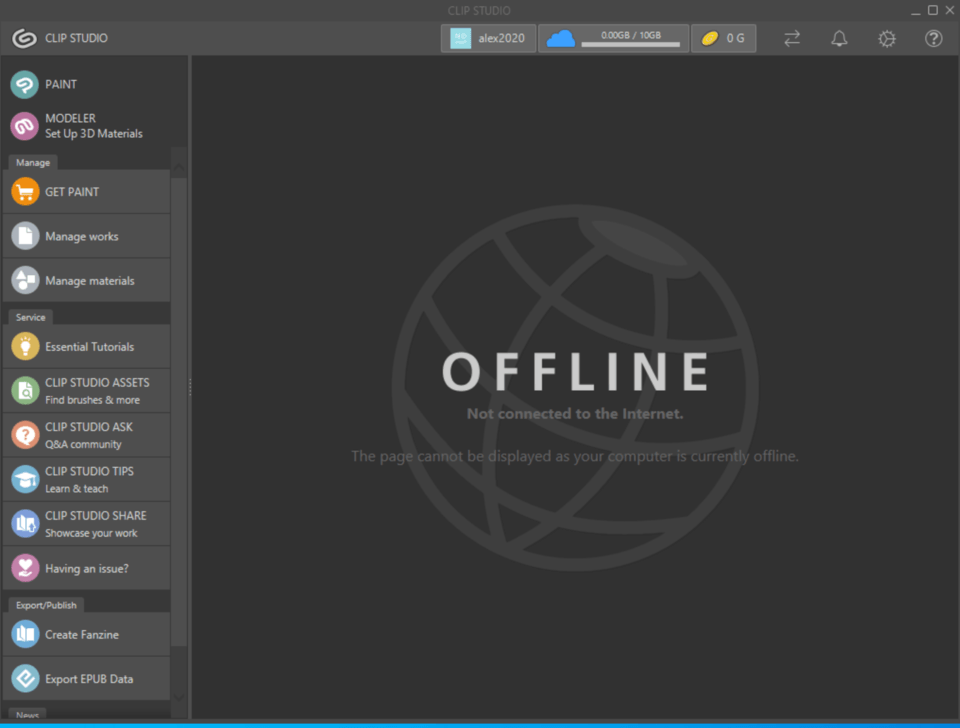Open CLIP STUDIO ASK Q&A community
Viewport: 960px width, 728px height.
coord(88,435)
